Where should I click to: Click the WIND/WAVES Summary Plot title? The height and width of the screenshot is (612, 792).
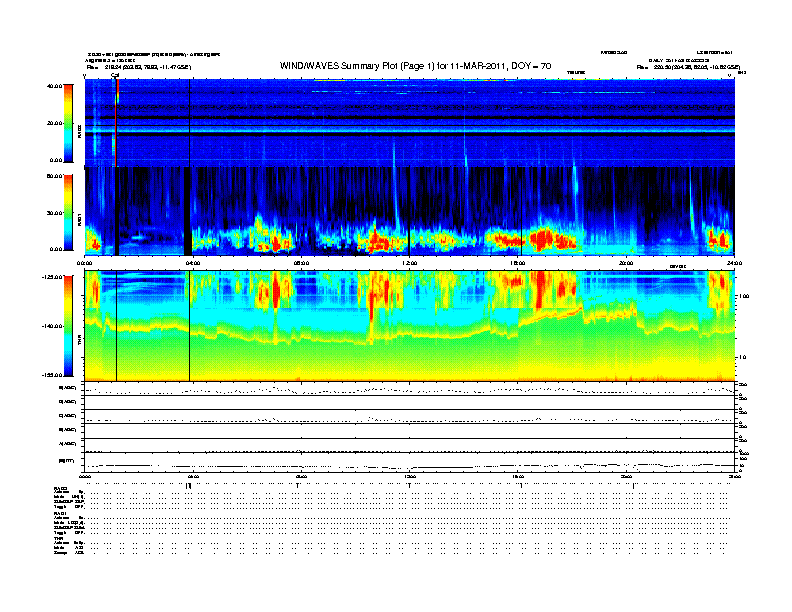point(415,66)
